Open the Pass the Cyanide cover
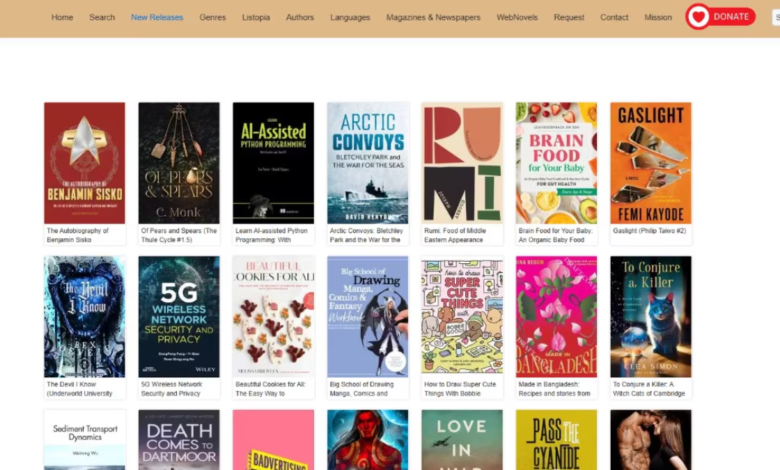This screenshot has height=470, width=780. (x=556, y=440)
